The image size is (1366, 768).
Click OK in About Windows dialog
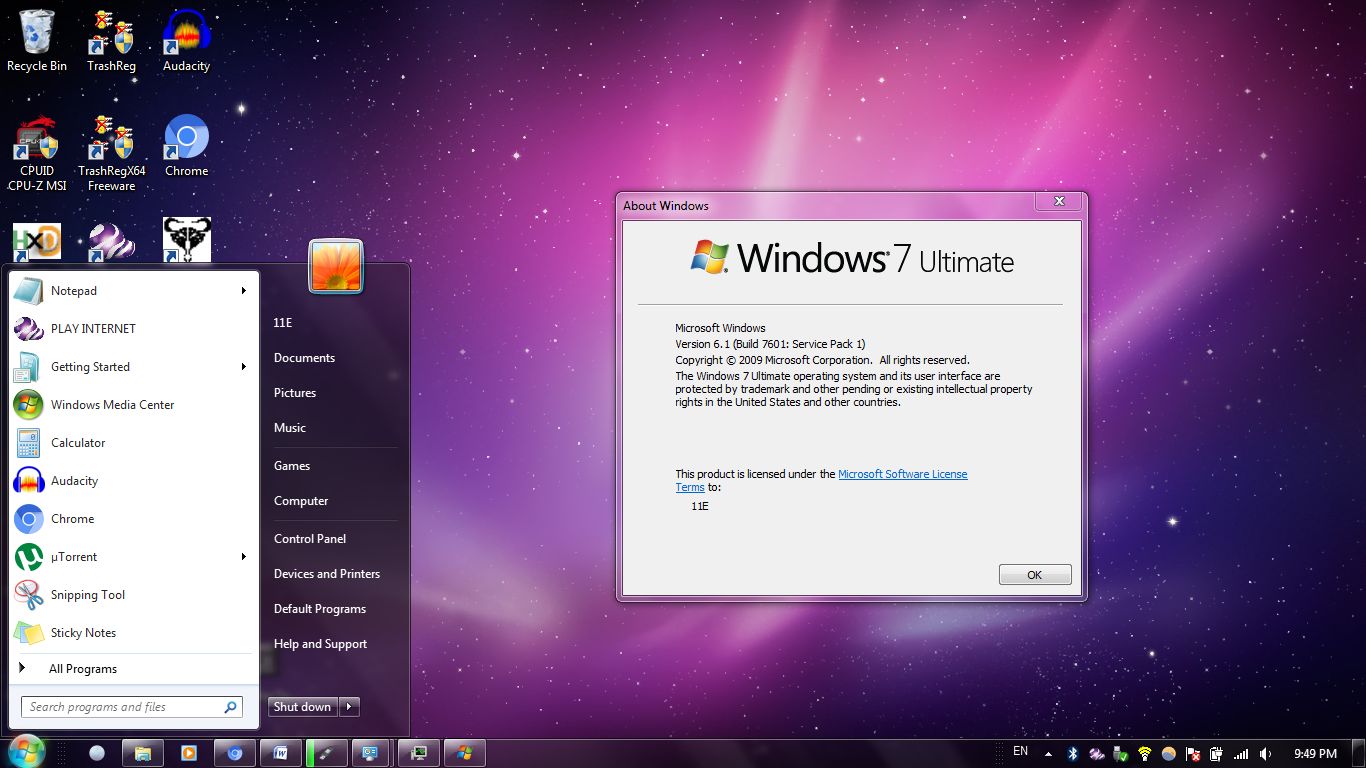coord(1035,575)
